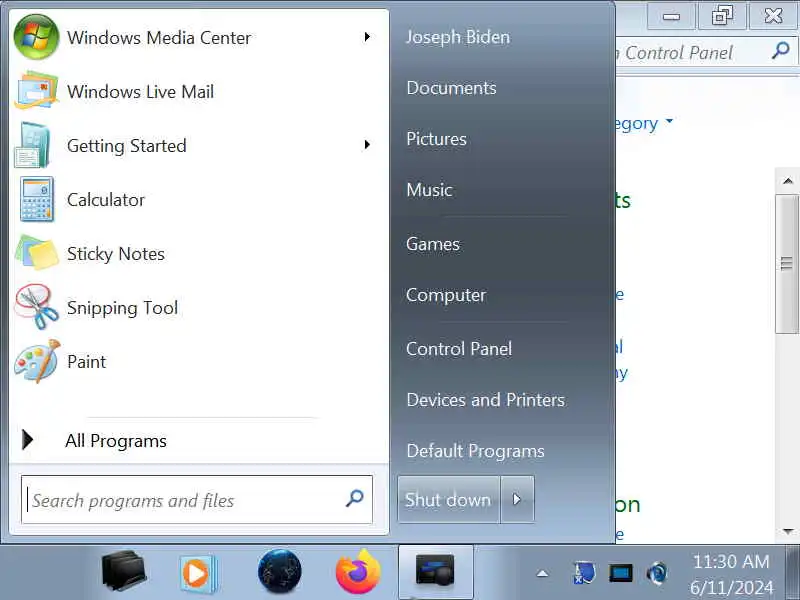Select Sticky Notes program label

[116, 254]
